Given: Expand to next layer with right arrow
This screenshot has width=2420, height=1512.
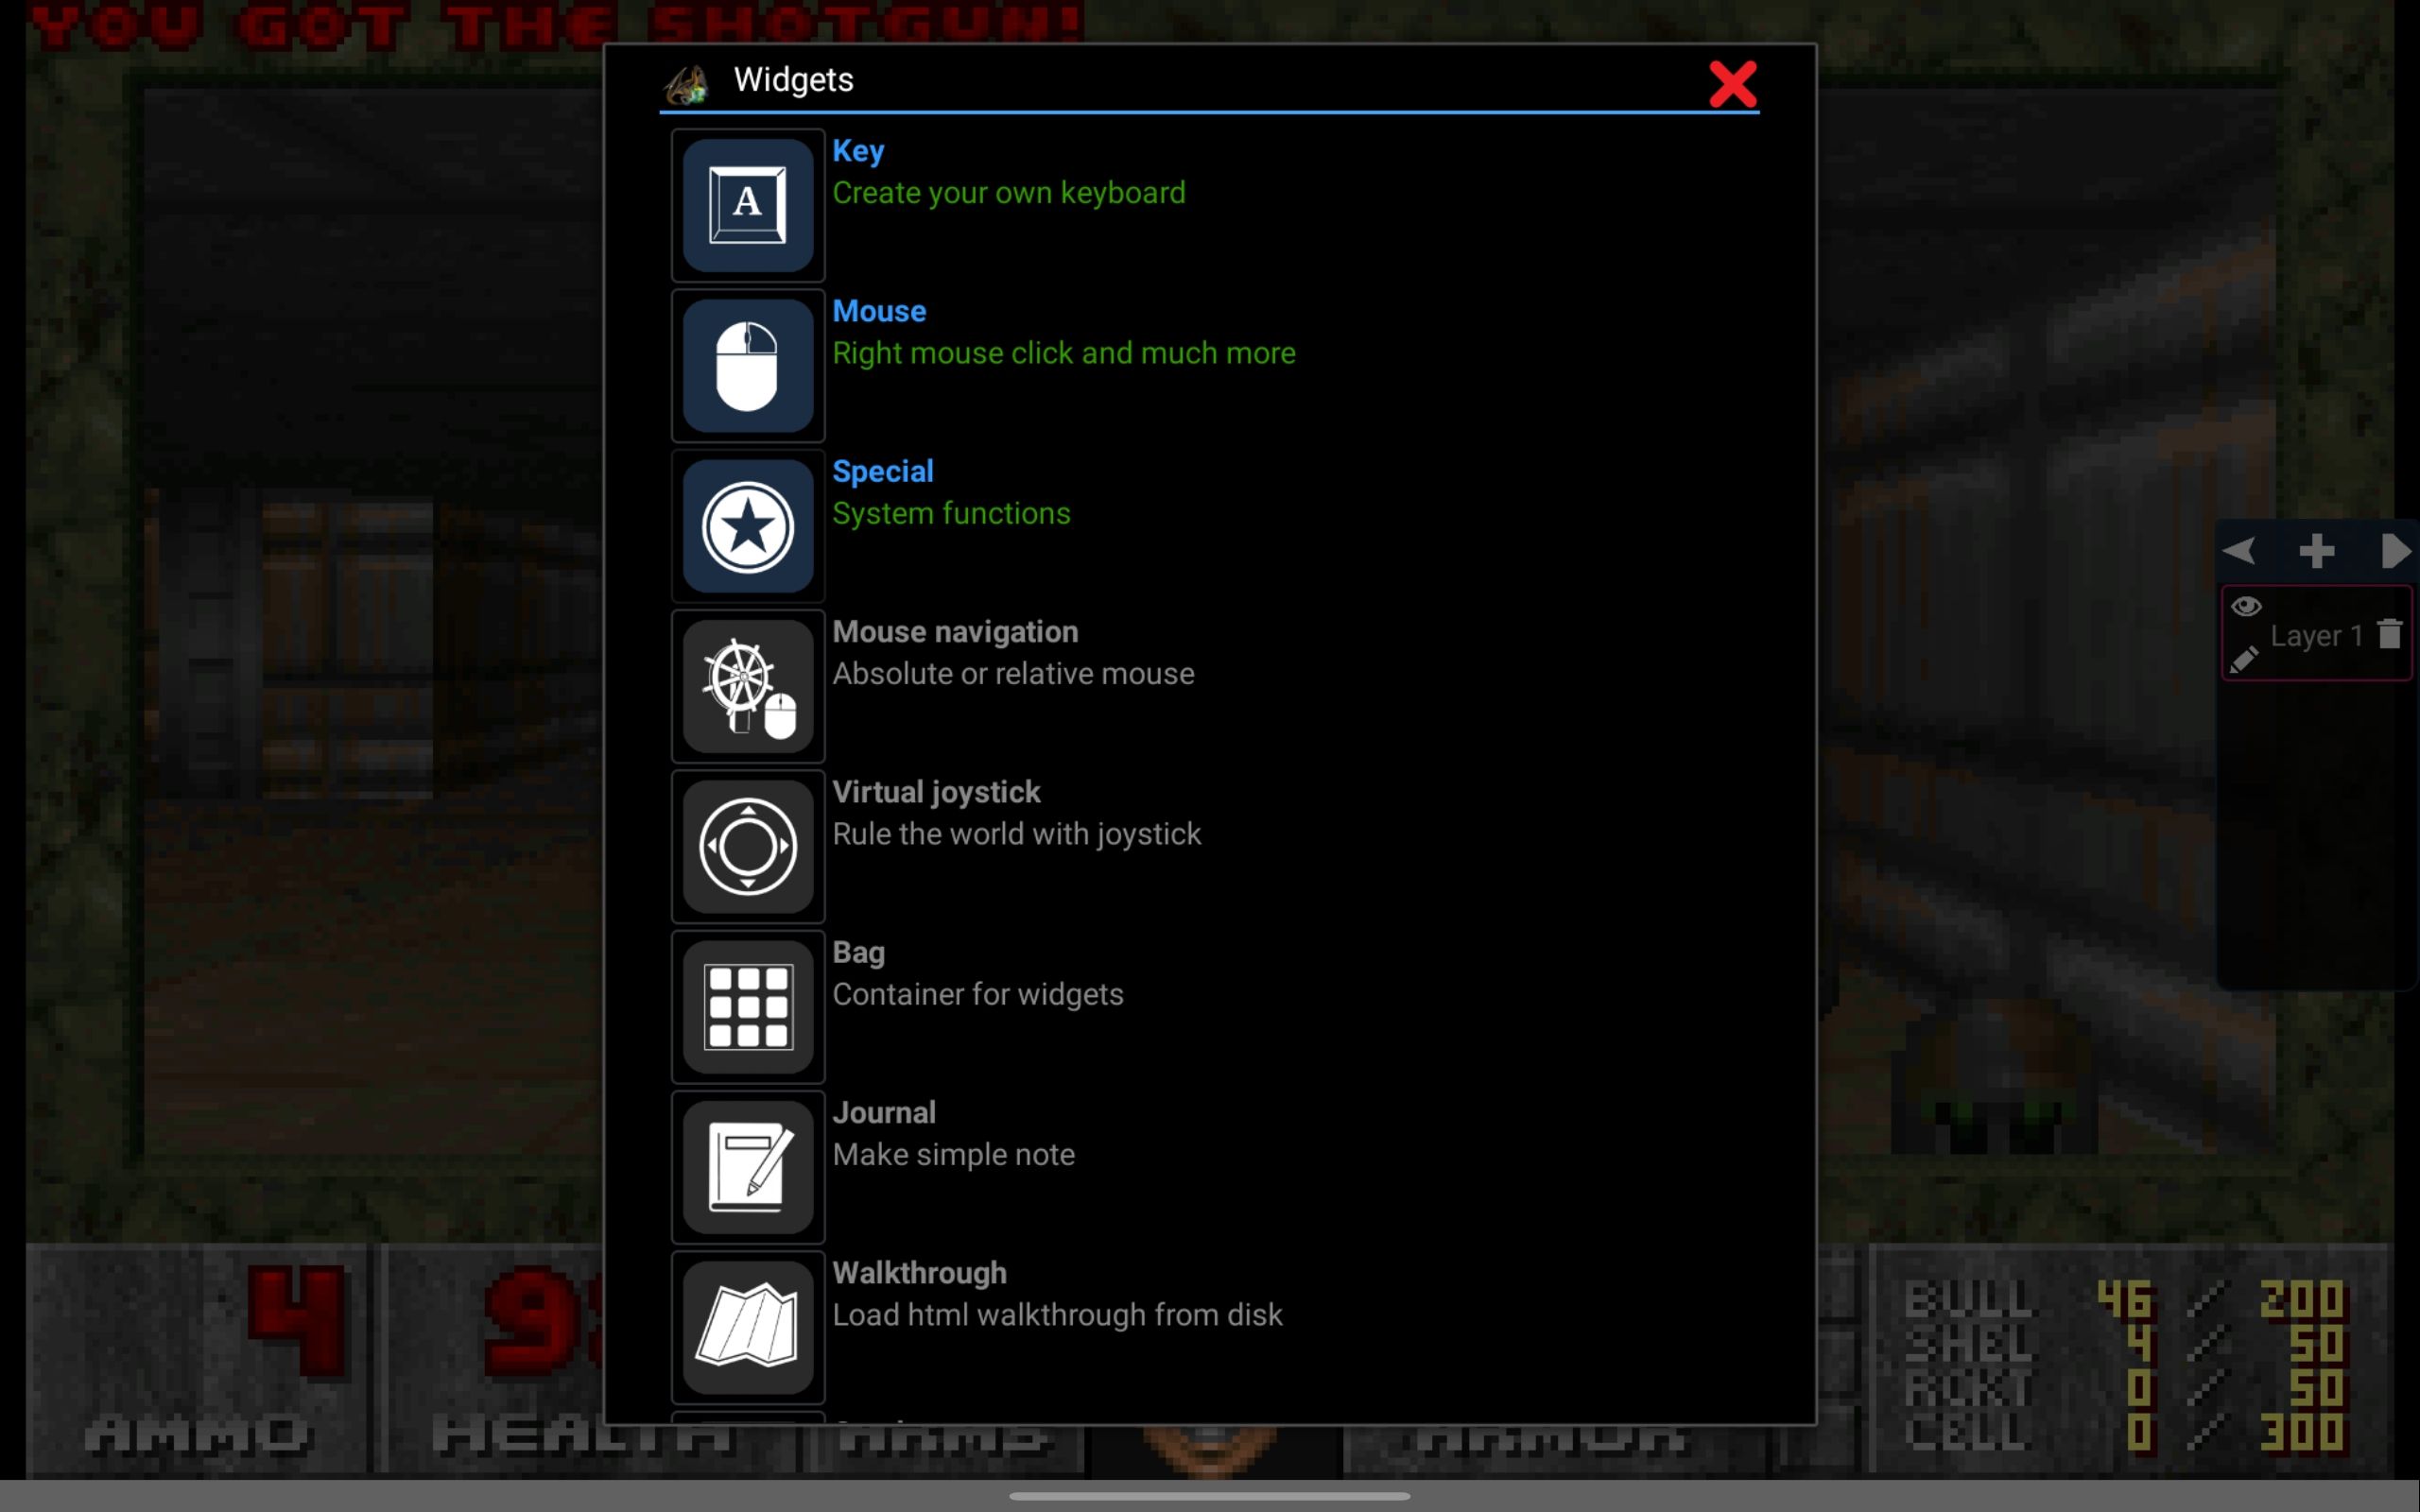Looking at the screenshot, I should click(x=2394, y=549).
